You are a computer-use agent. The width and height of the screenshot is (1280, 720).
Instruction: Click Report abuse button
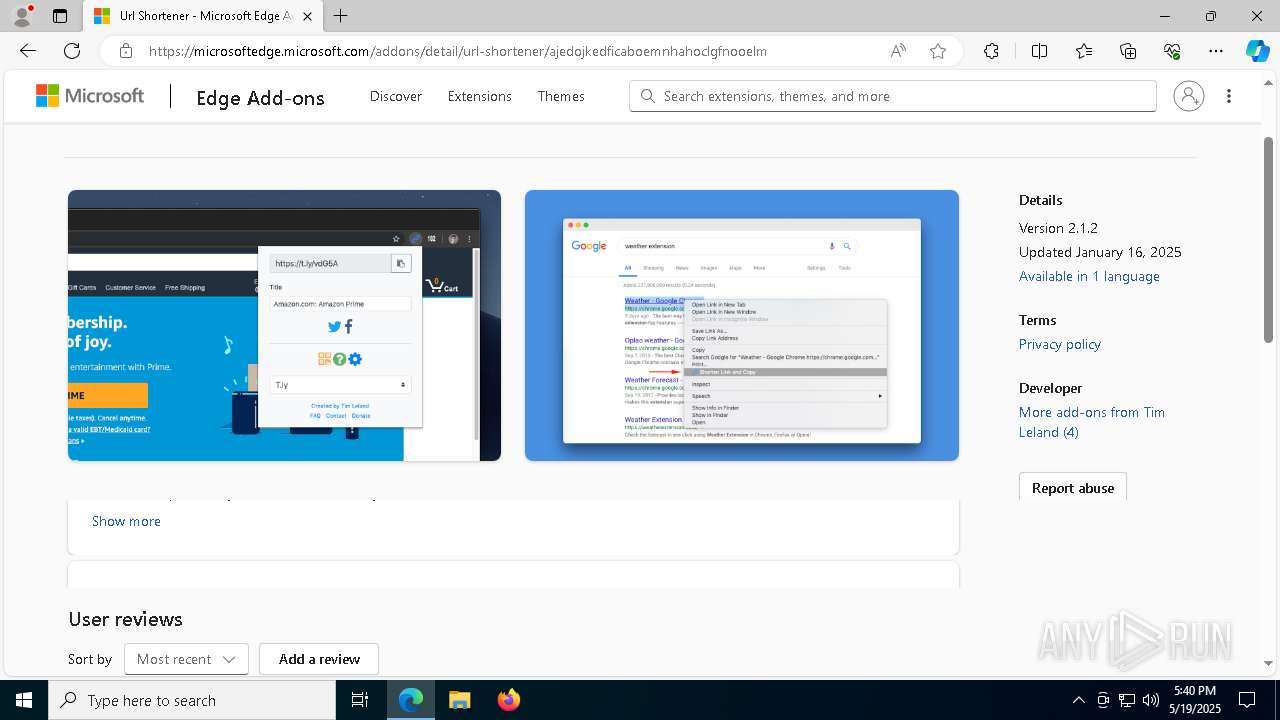coord(1073,487)
